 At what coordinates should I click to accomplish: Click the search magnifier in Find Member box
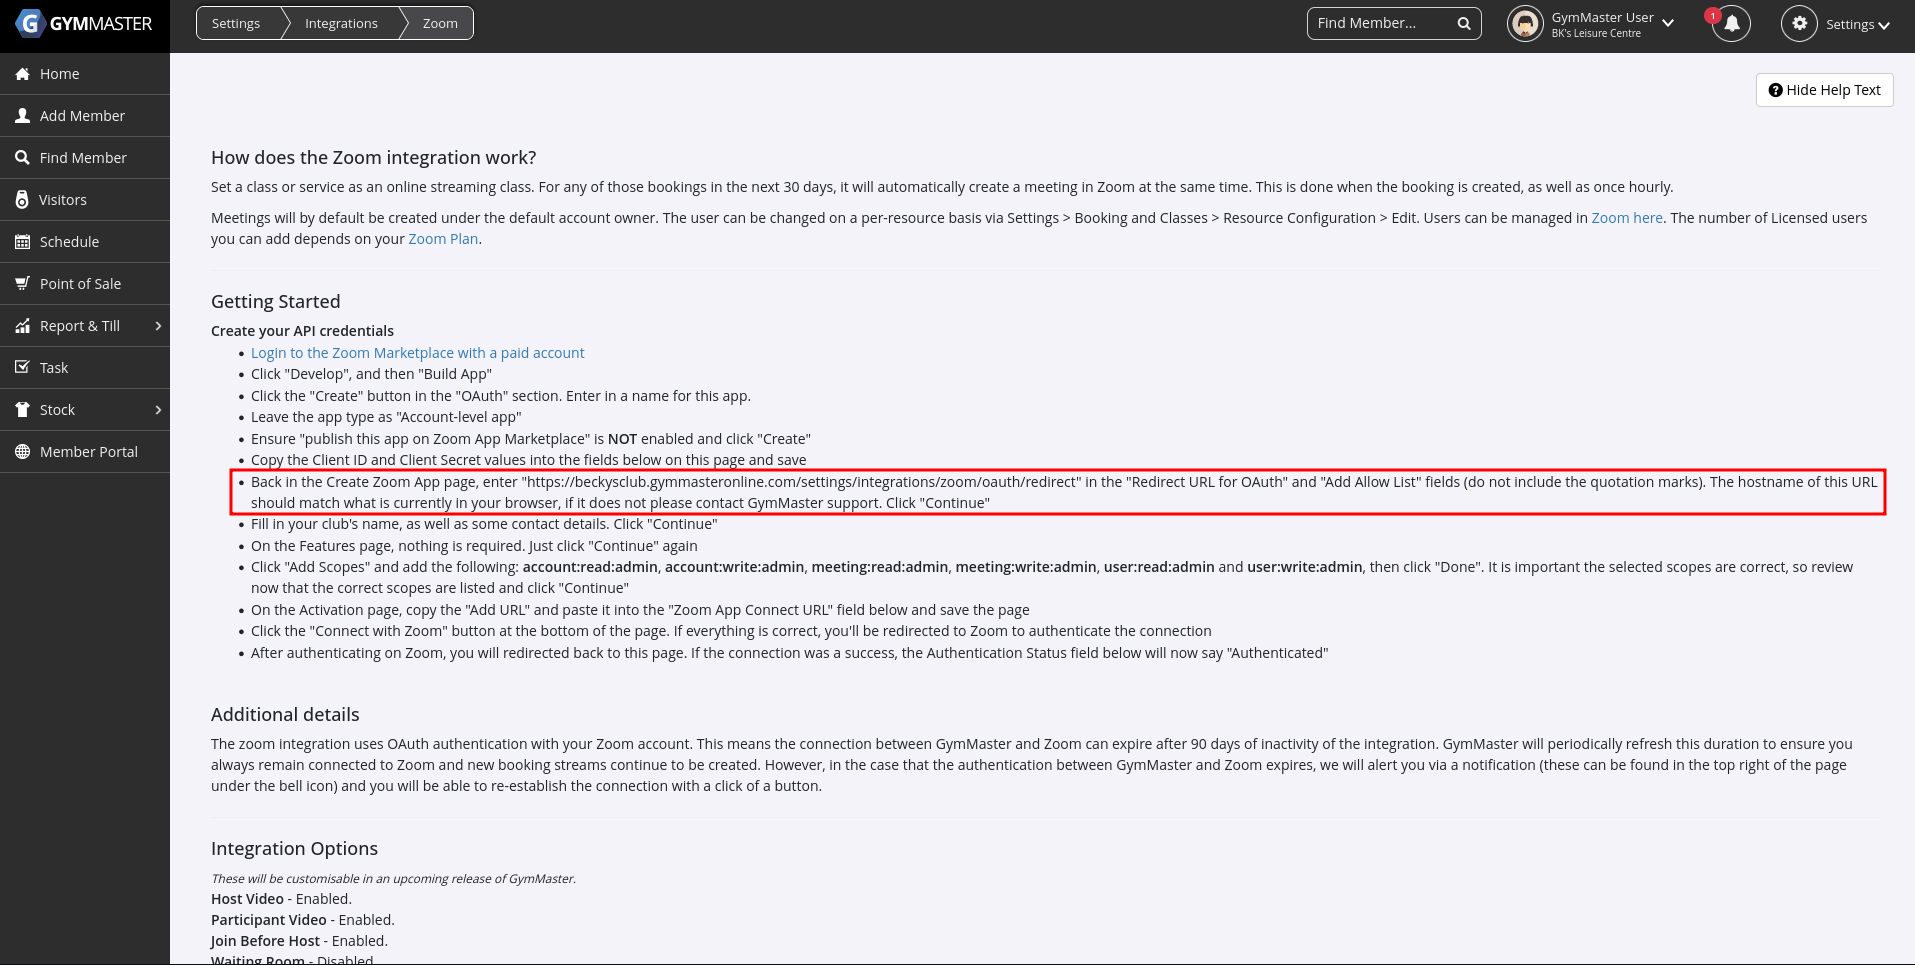pos(1463,24)
